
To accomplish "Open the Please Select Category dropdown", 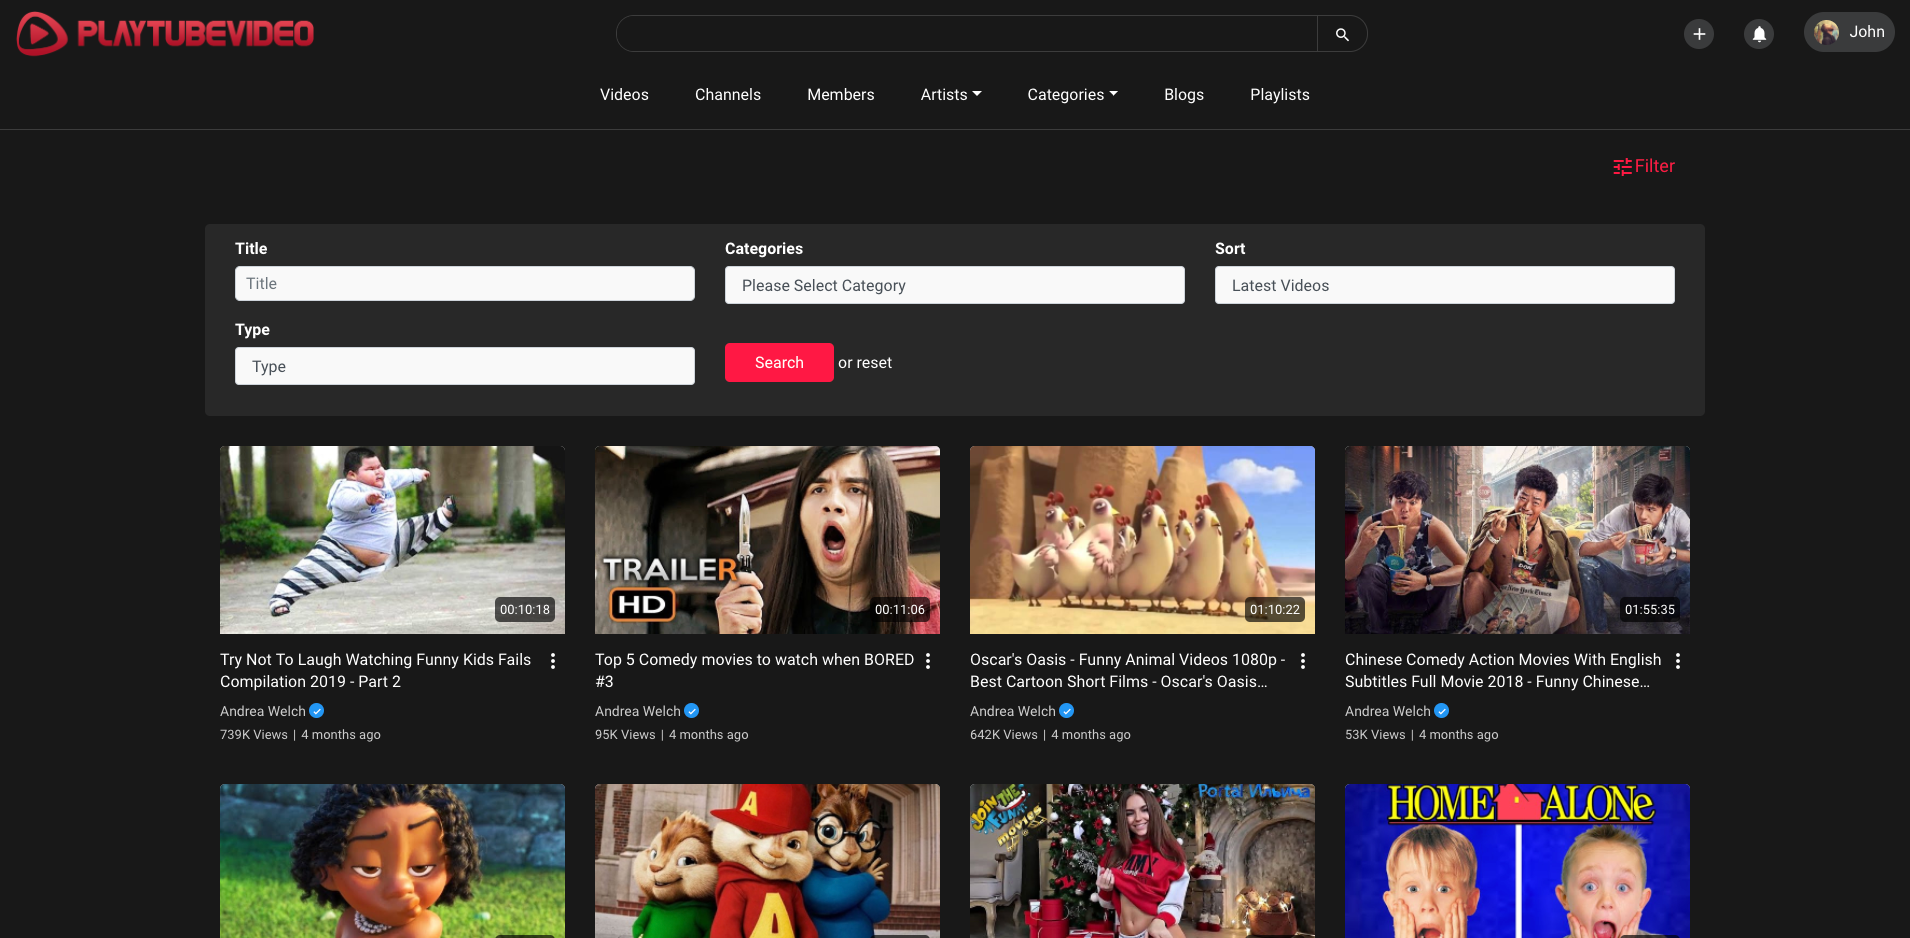I will tap(955, 285).
